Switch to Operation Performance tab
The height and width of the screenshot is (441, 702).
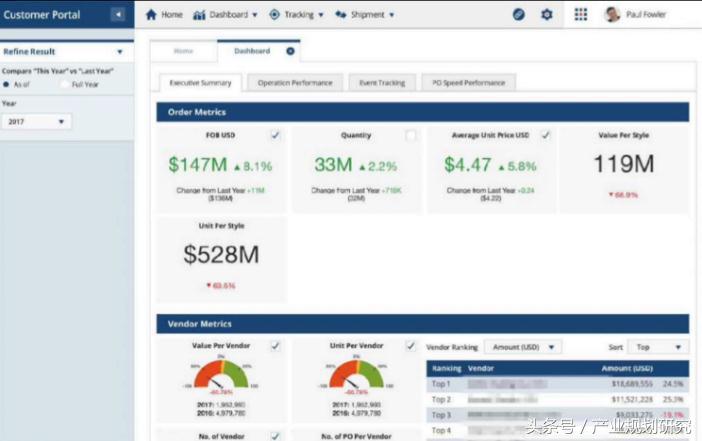[x=294, y=83]
